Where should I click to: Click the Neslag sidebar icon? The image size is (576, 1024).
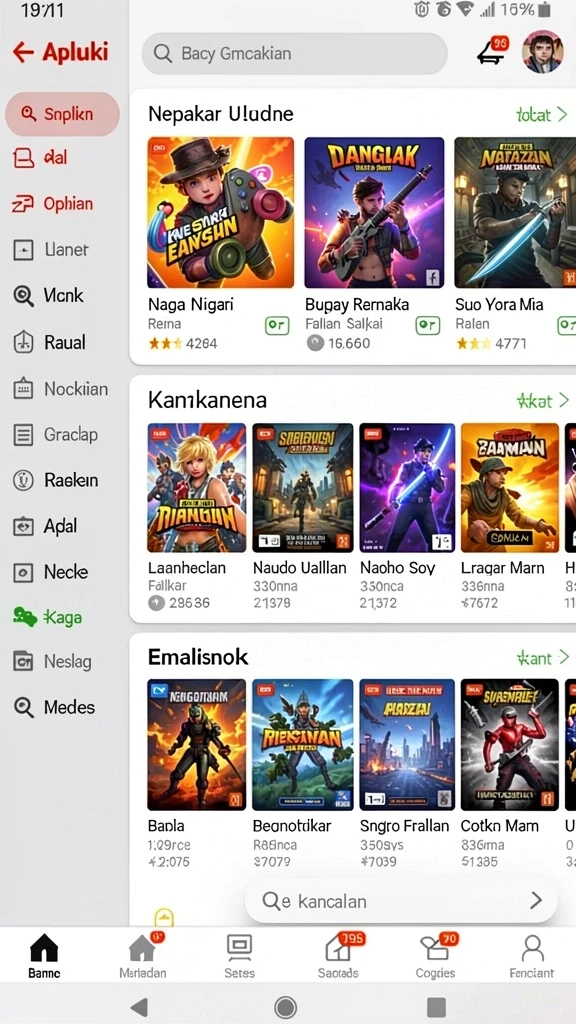tap(23, 662)
